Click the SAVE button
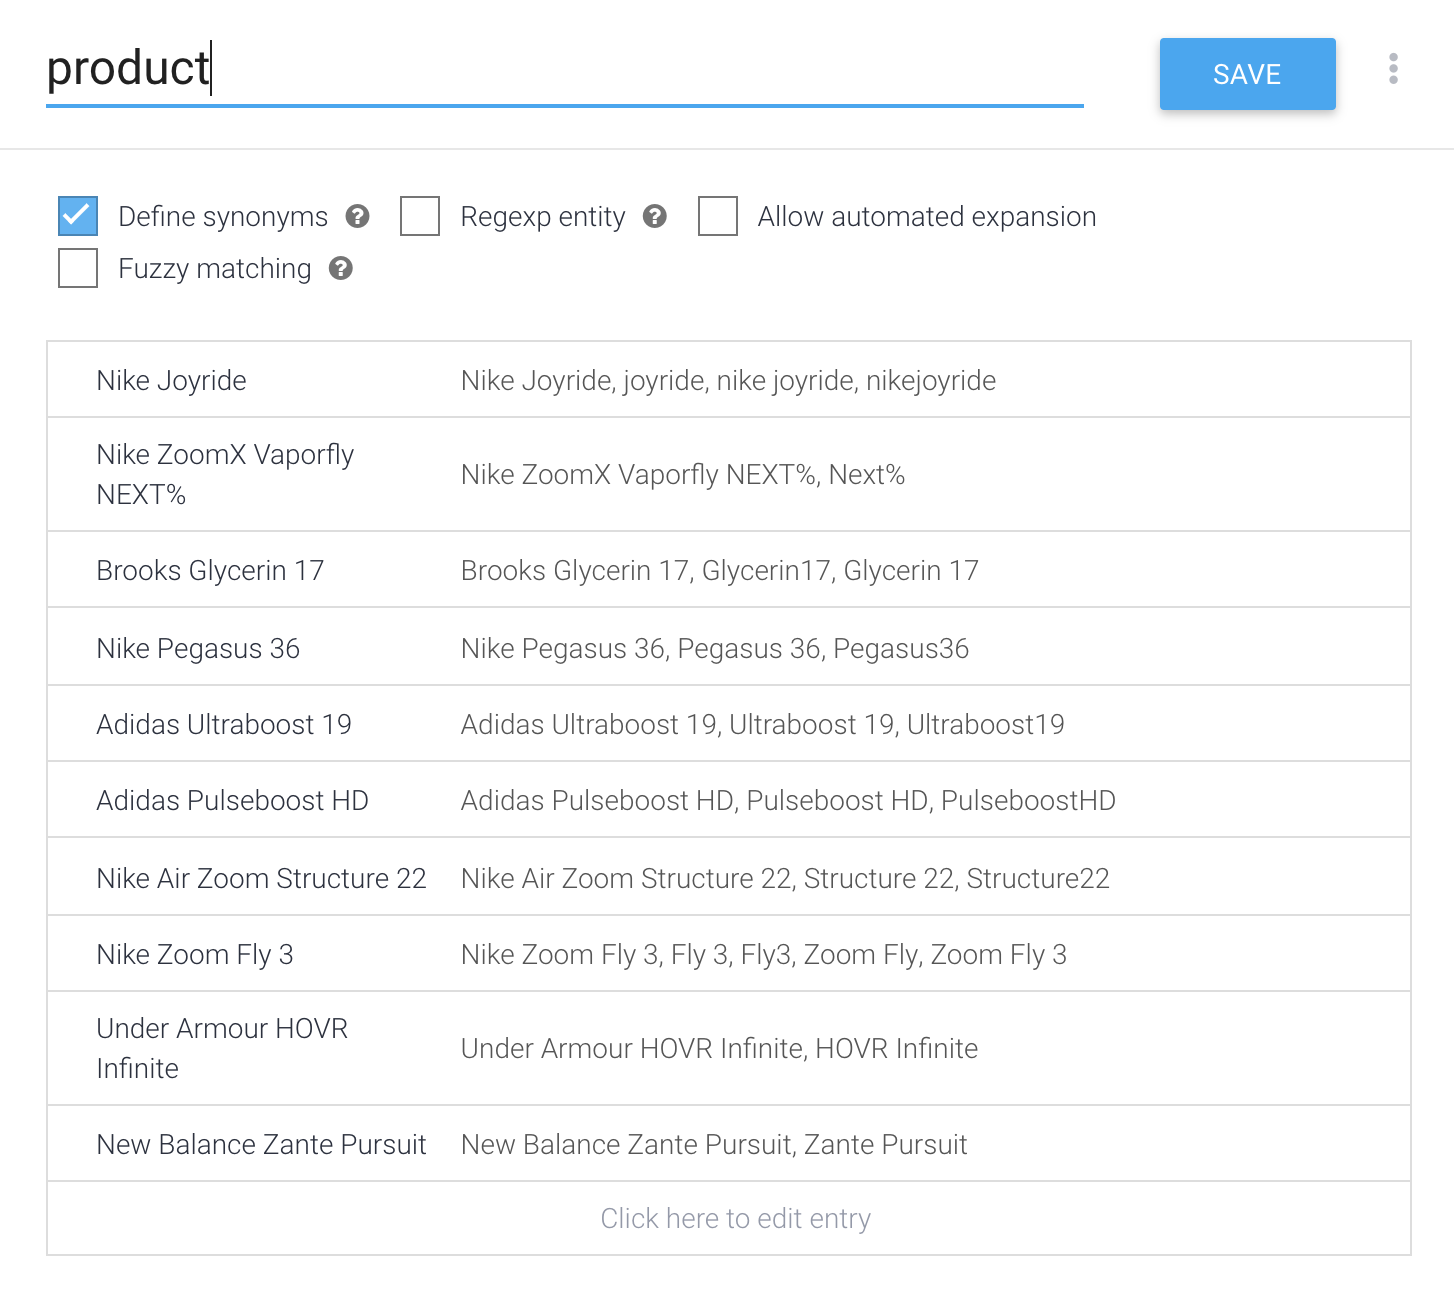 [x=1247, y=74]
